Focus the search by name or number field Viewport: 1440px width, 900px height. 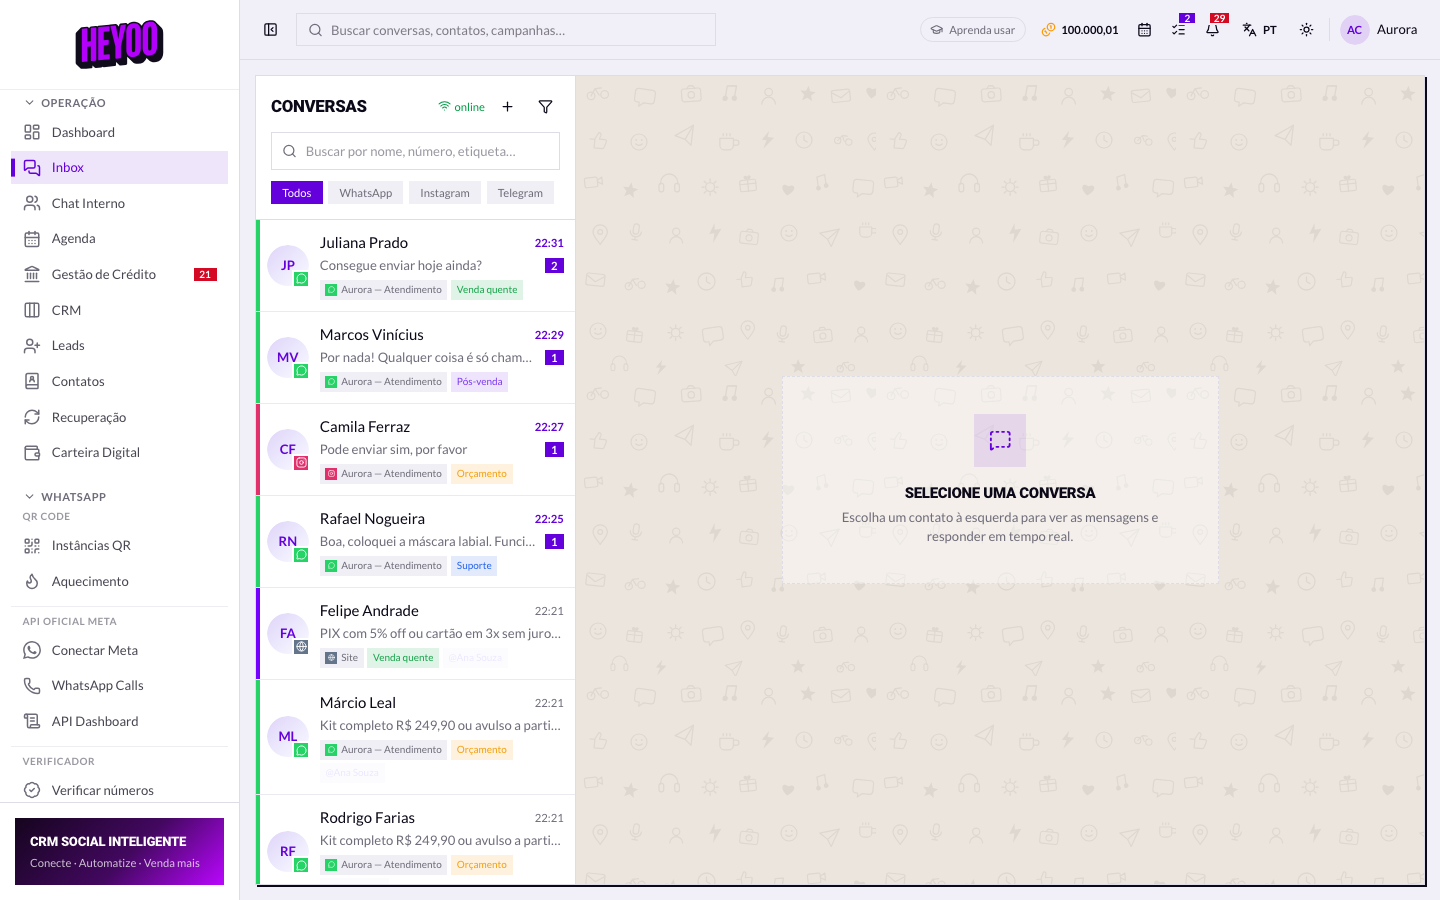415,151
